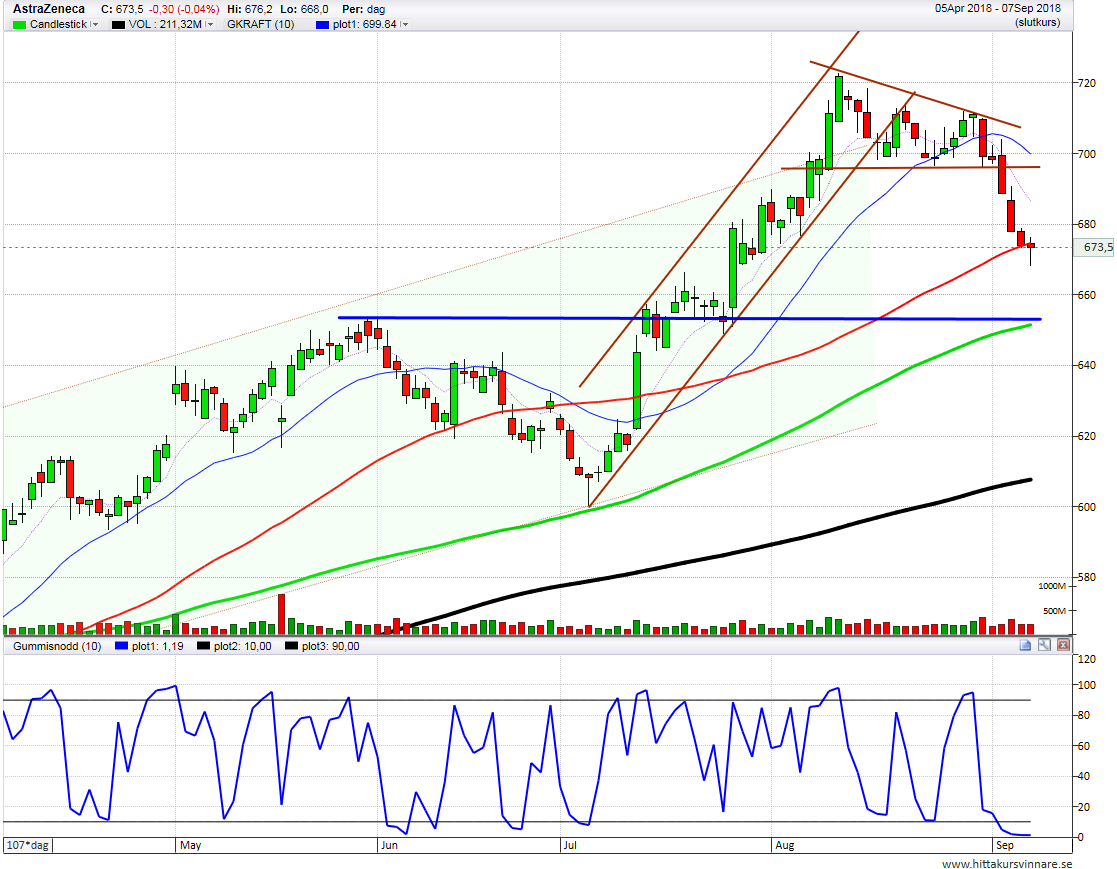The width and height of the screenshot is (1117, 869).
Task: Click the Lo: 668,0 value
Action: (305, 9)
